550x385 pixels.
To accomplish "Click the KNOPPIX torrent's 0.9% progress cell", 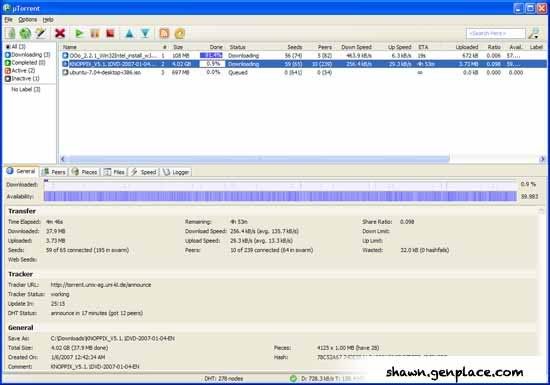I will (x=213, y=64).
